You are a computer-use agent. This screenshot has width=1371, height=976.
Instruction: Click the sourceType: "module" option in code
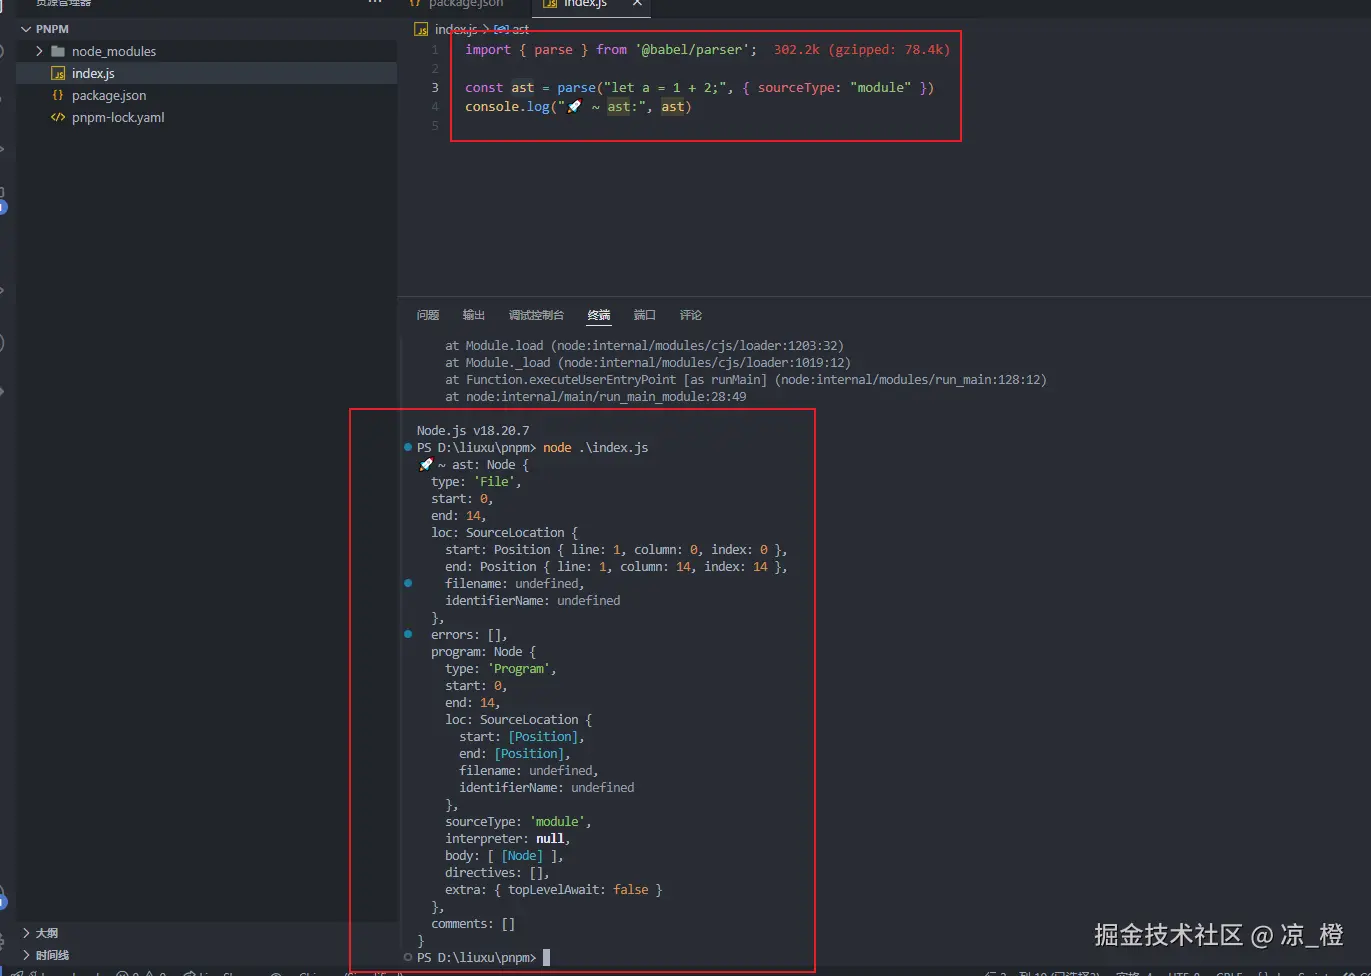834,87
